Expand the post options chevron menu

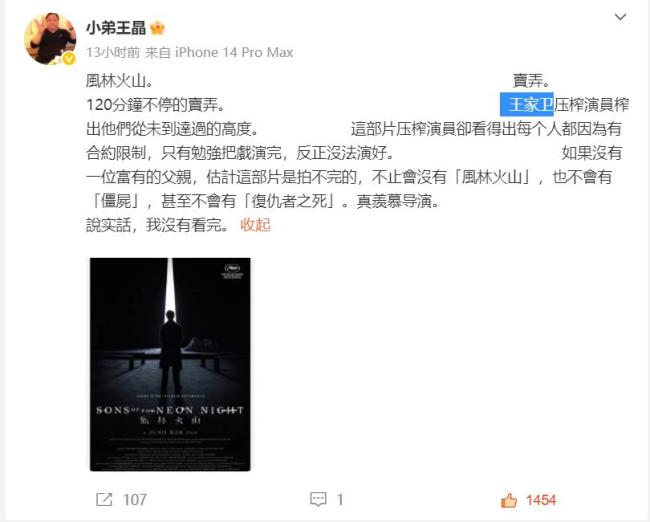pos(620,17)
